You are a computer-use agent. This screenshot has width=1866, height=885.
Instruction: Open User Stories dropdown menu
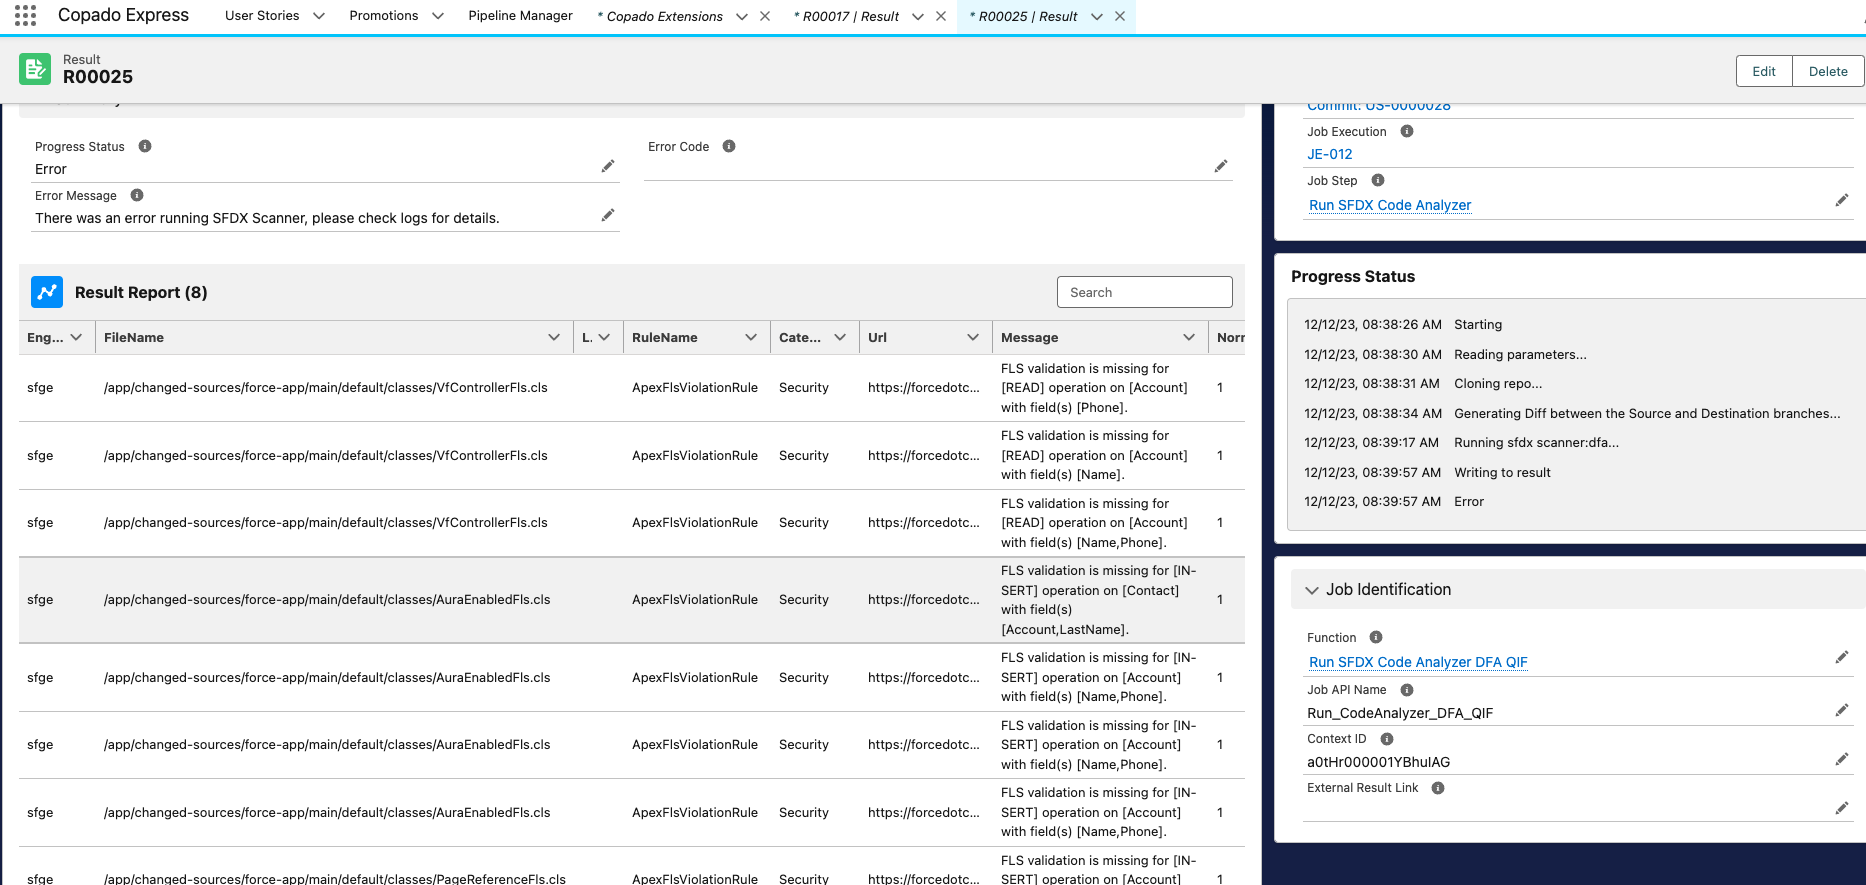pyautogui.click(x=319, y=16)
